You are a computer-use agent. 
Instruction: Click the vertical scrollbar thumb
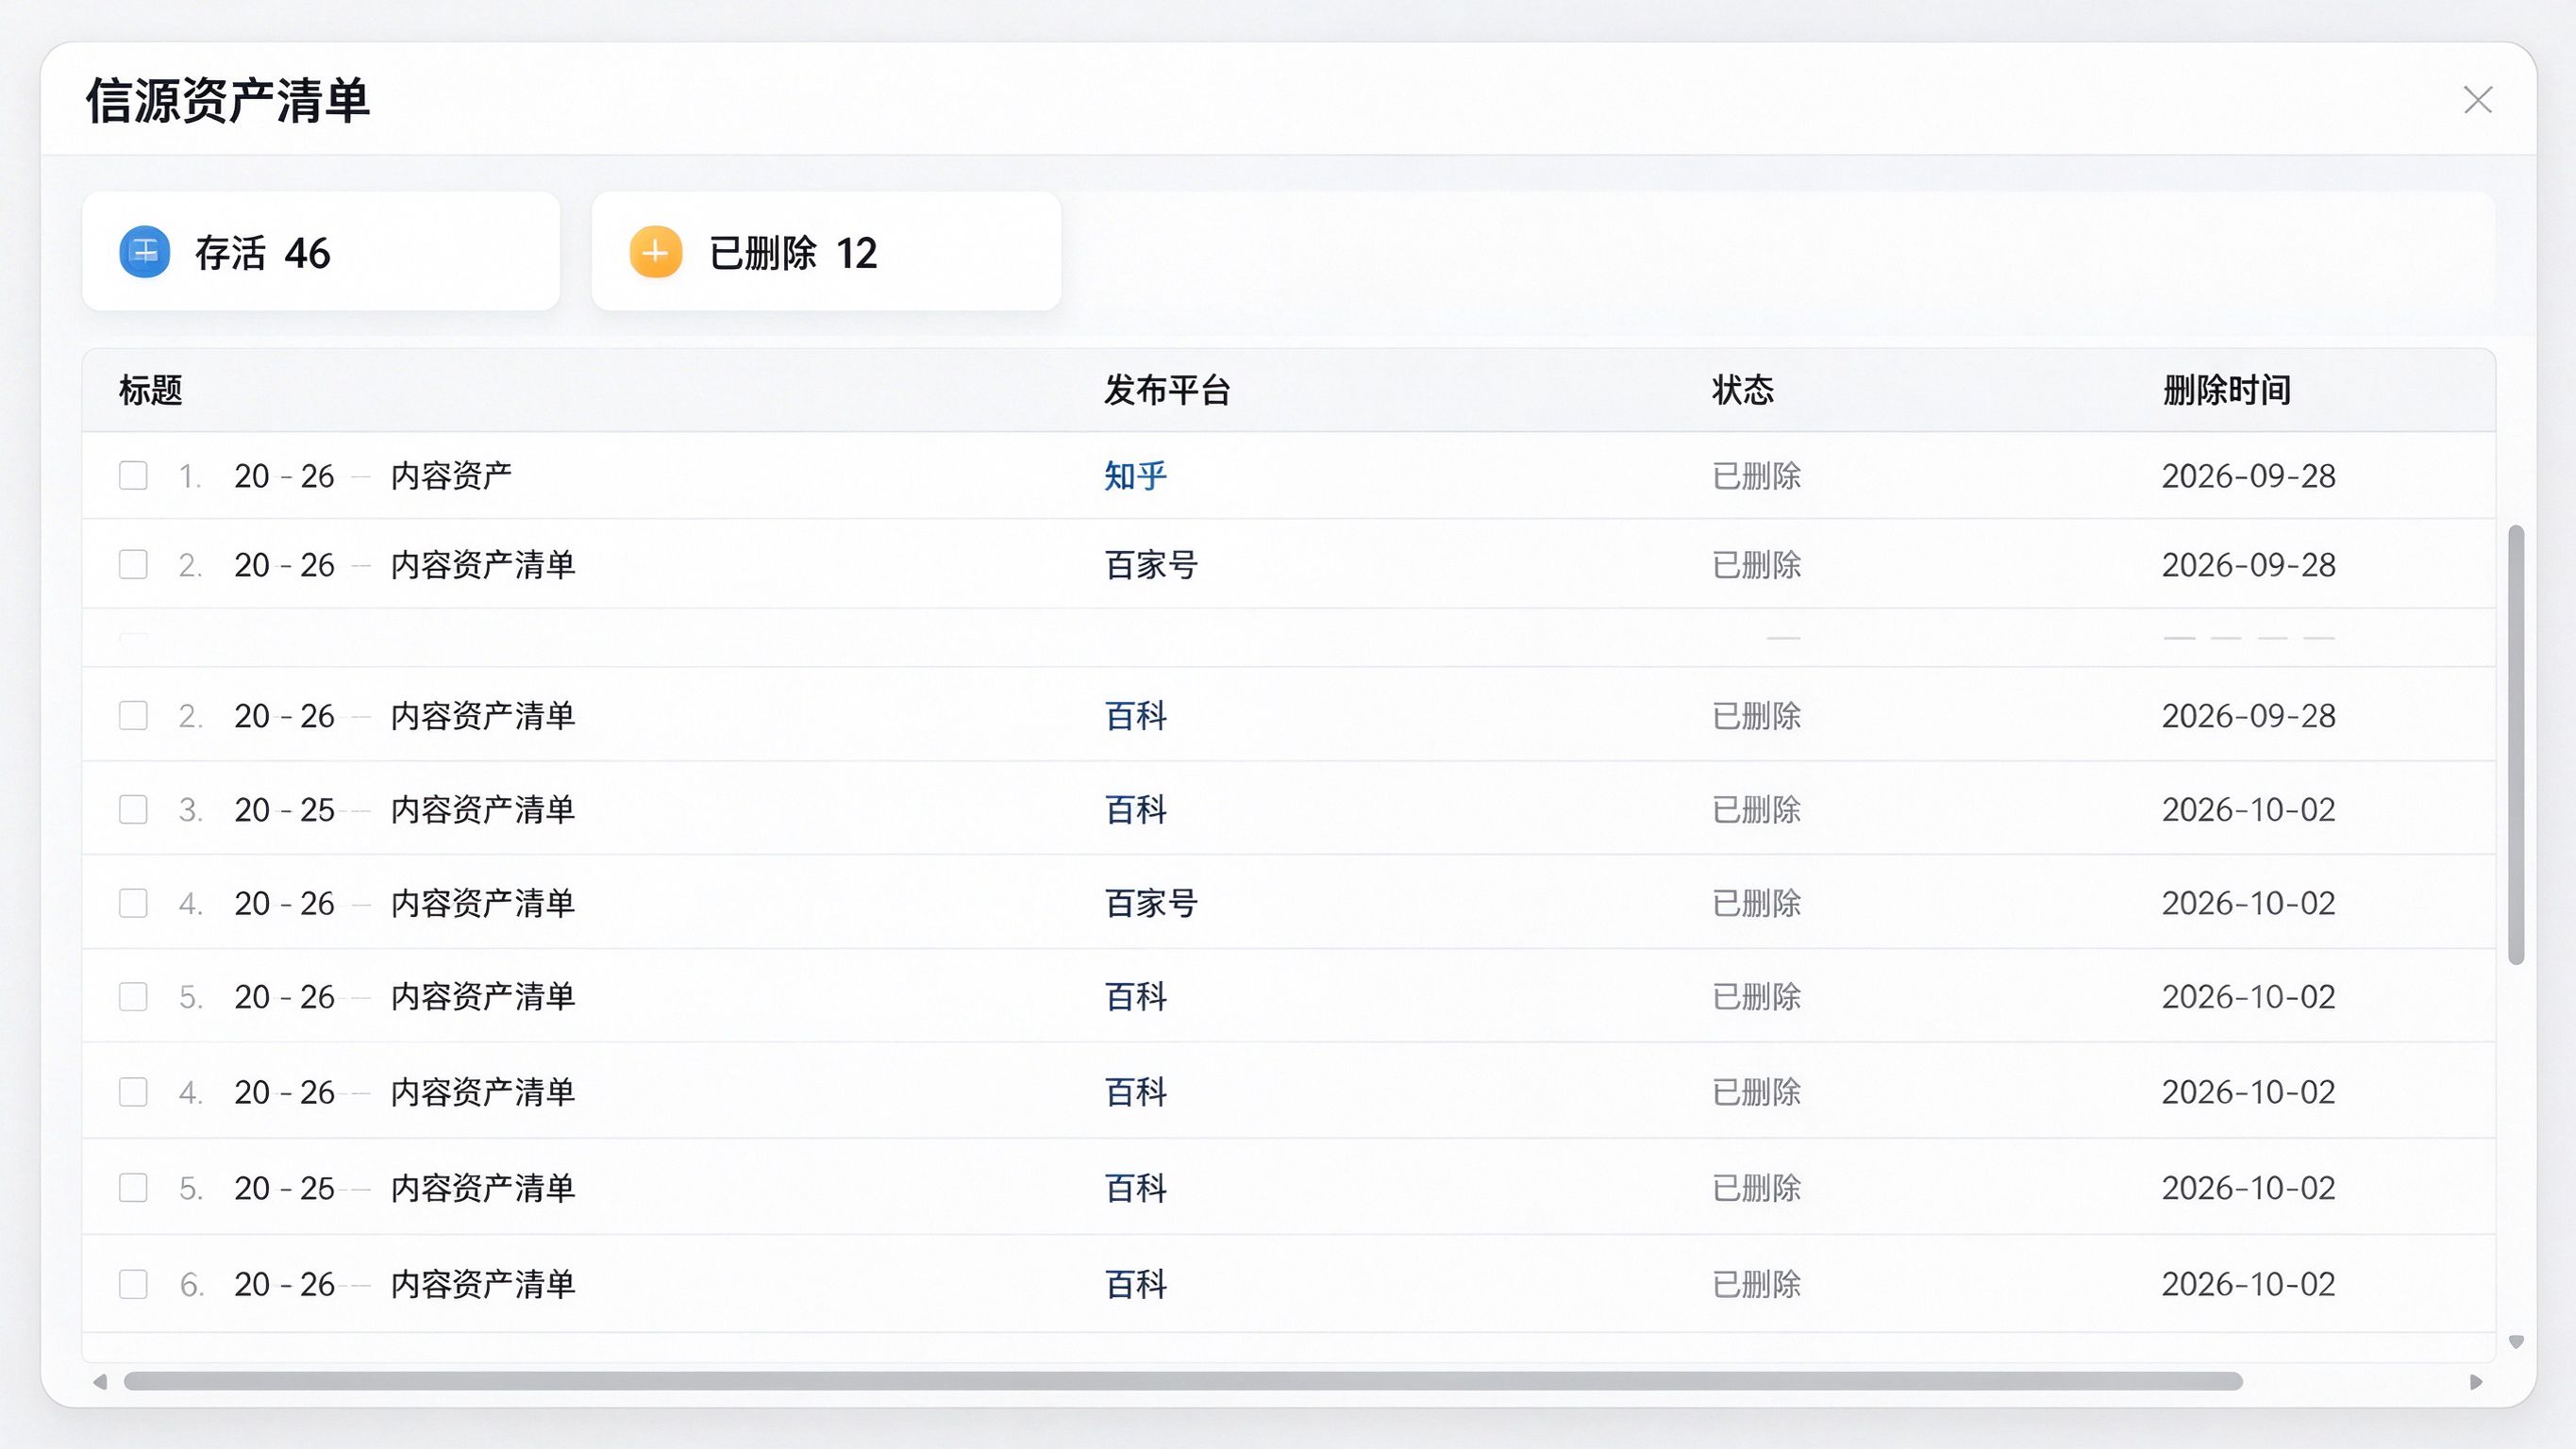(x=2516, y=745)
